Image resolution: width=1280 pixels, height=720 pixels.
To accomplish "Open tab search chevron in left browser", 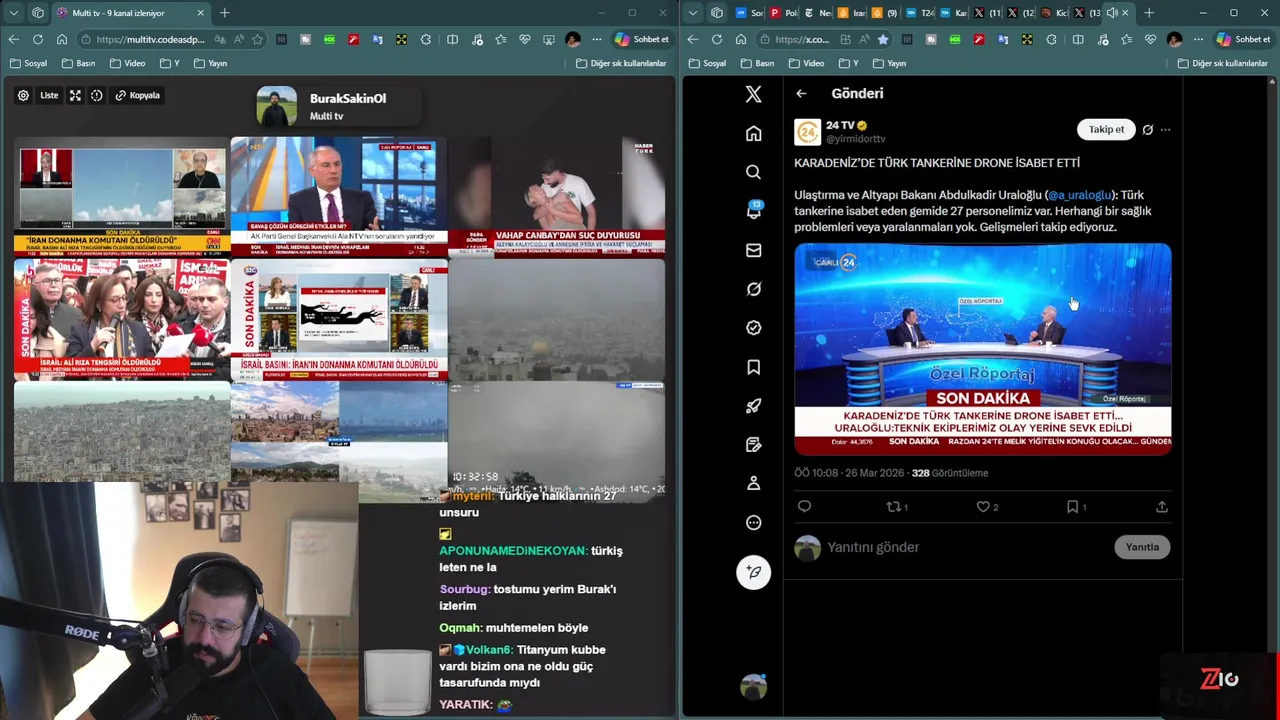I will coord(13,13).
